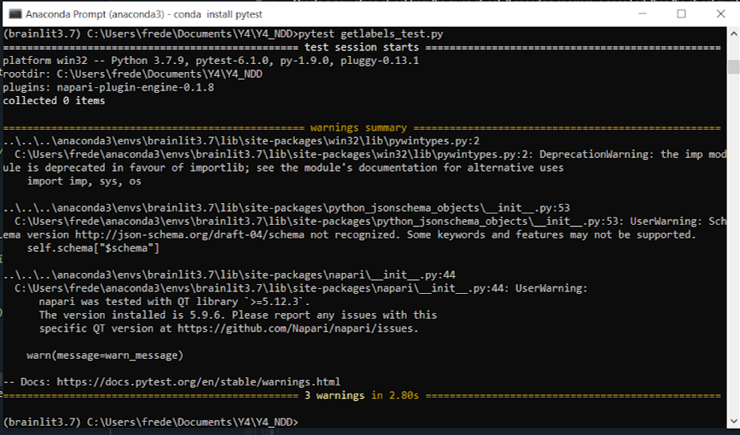
Task: Click the 'import imp, sys, os' line
Action: pyautogui.click(x=84, y=181)
